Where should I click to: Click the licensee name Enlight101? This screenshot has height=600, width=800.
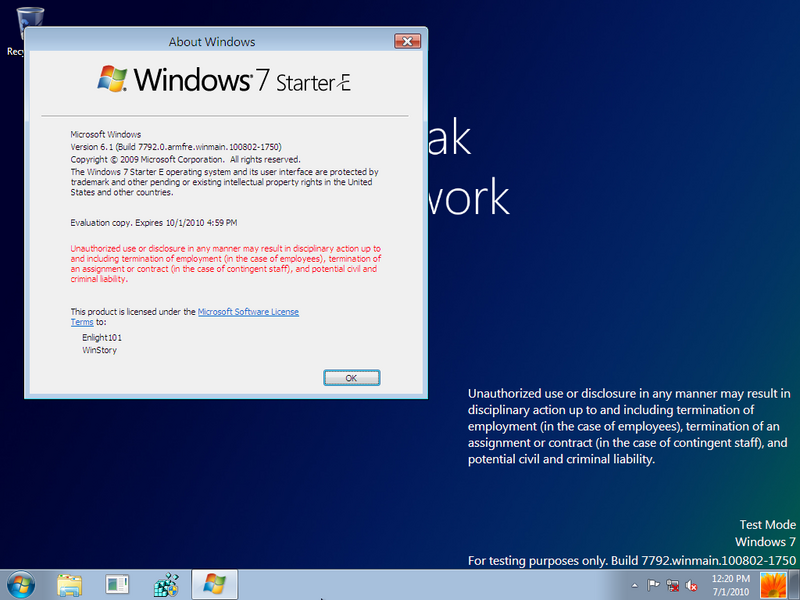102,337
